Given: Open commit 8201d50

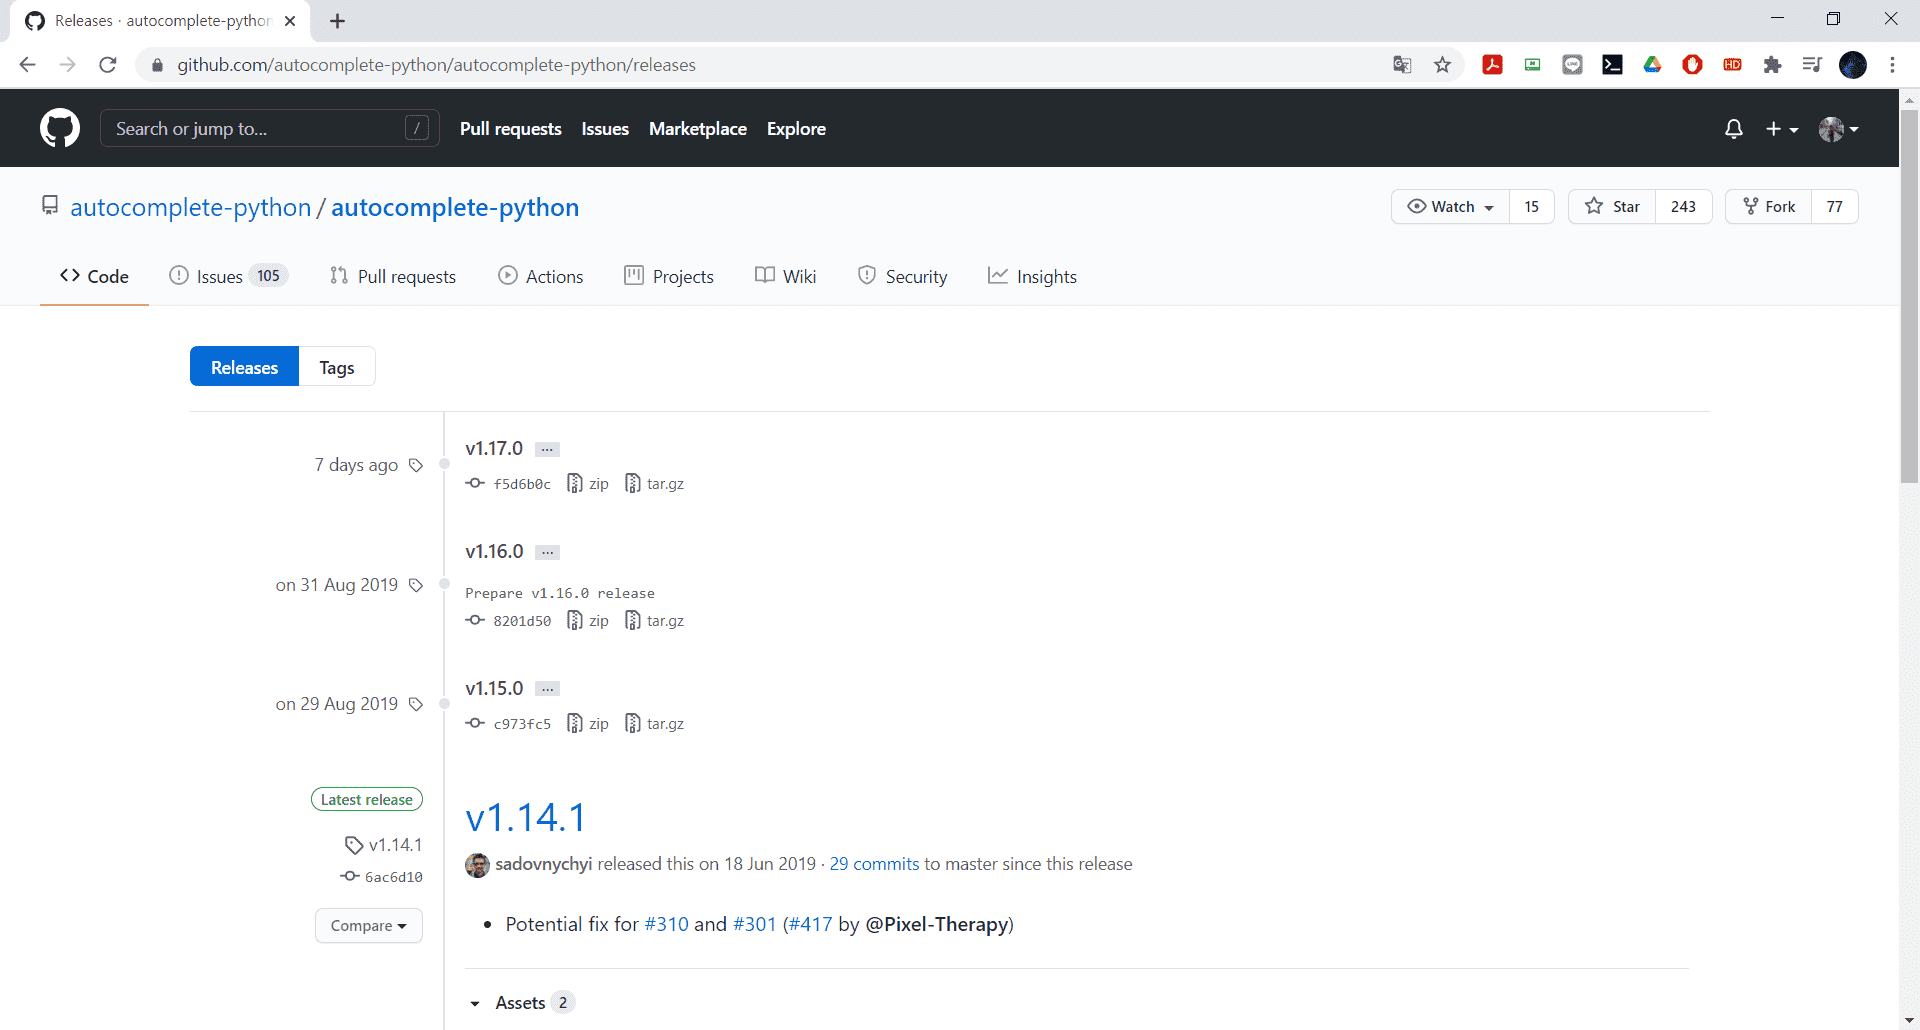Looking at the screenshot, I should (508, 621).
